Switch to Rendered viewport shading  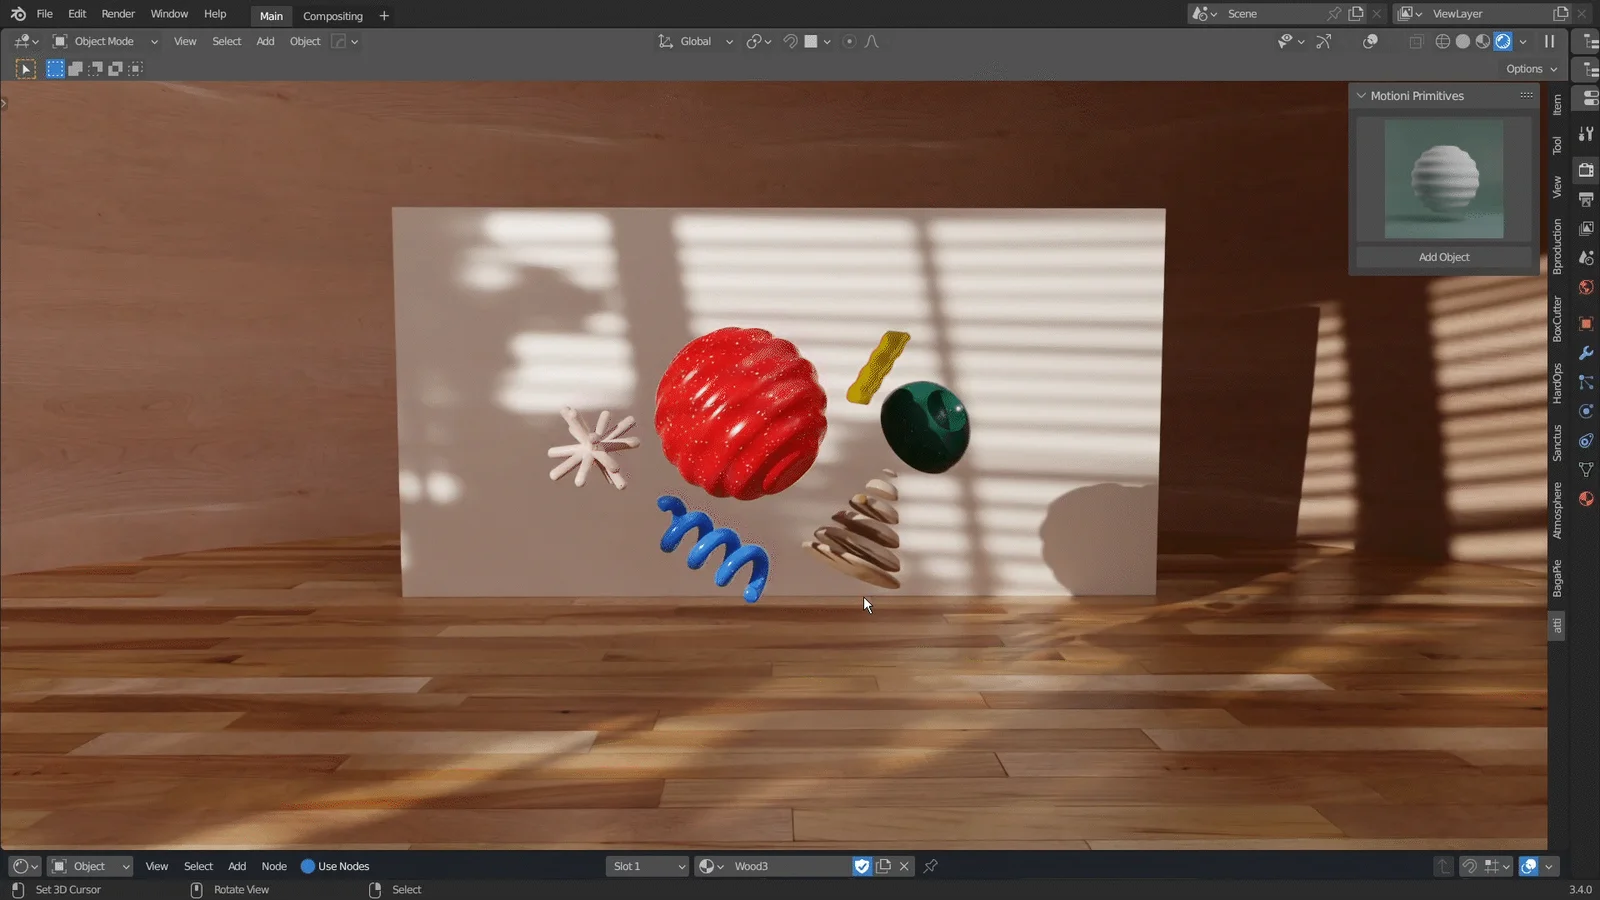click(x=1503, y=41)
